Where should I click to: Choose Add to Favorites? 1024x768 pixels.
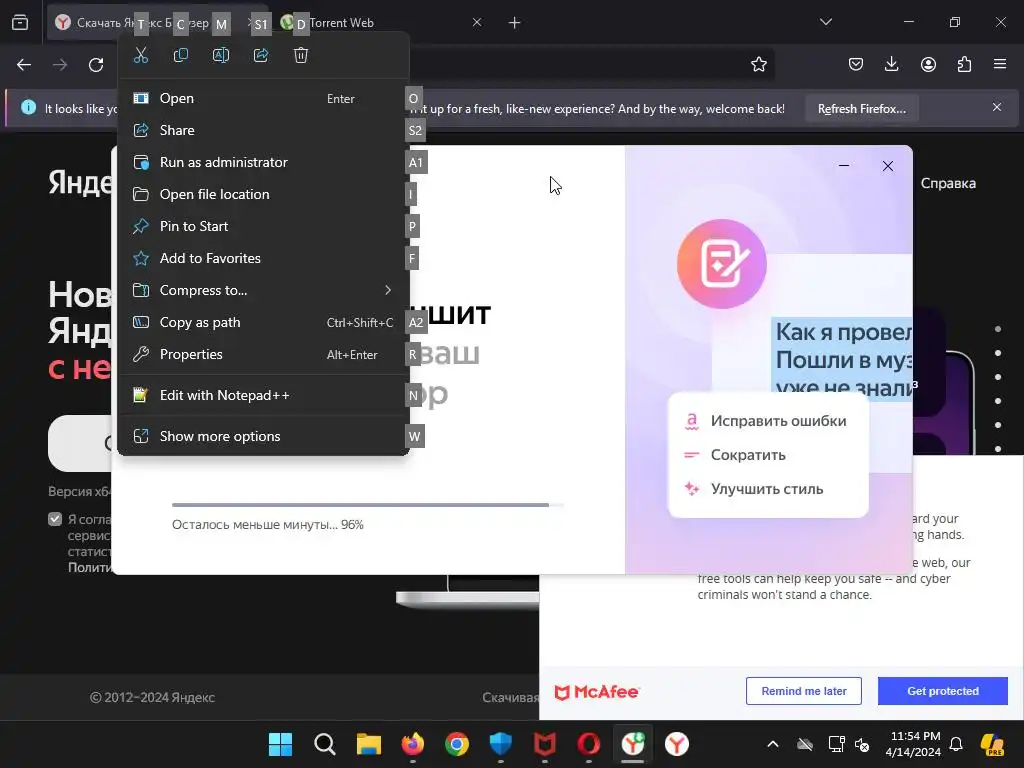tap(263, 259)
